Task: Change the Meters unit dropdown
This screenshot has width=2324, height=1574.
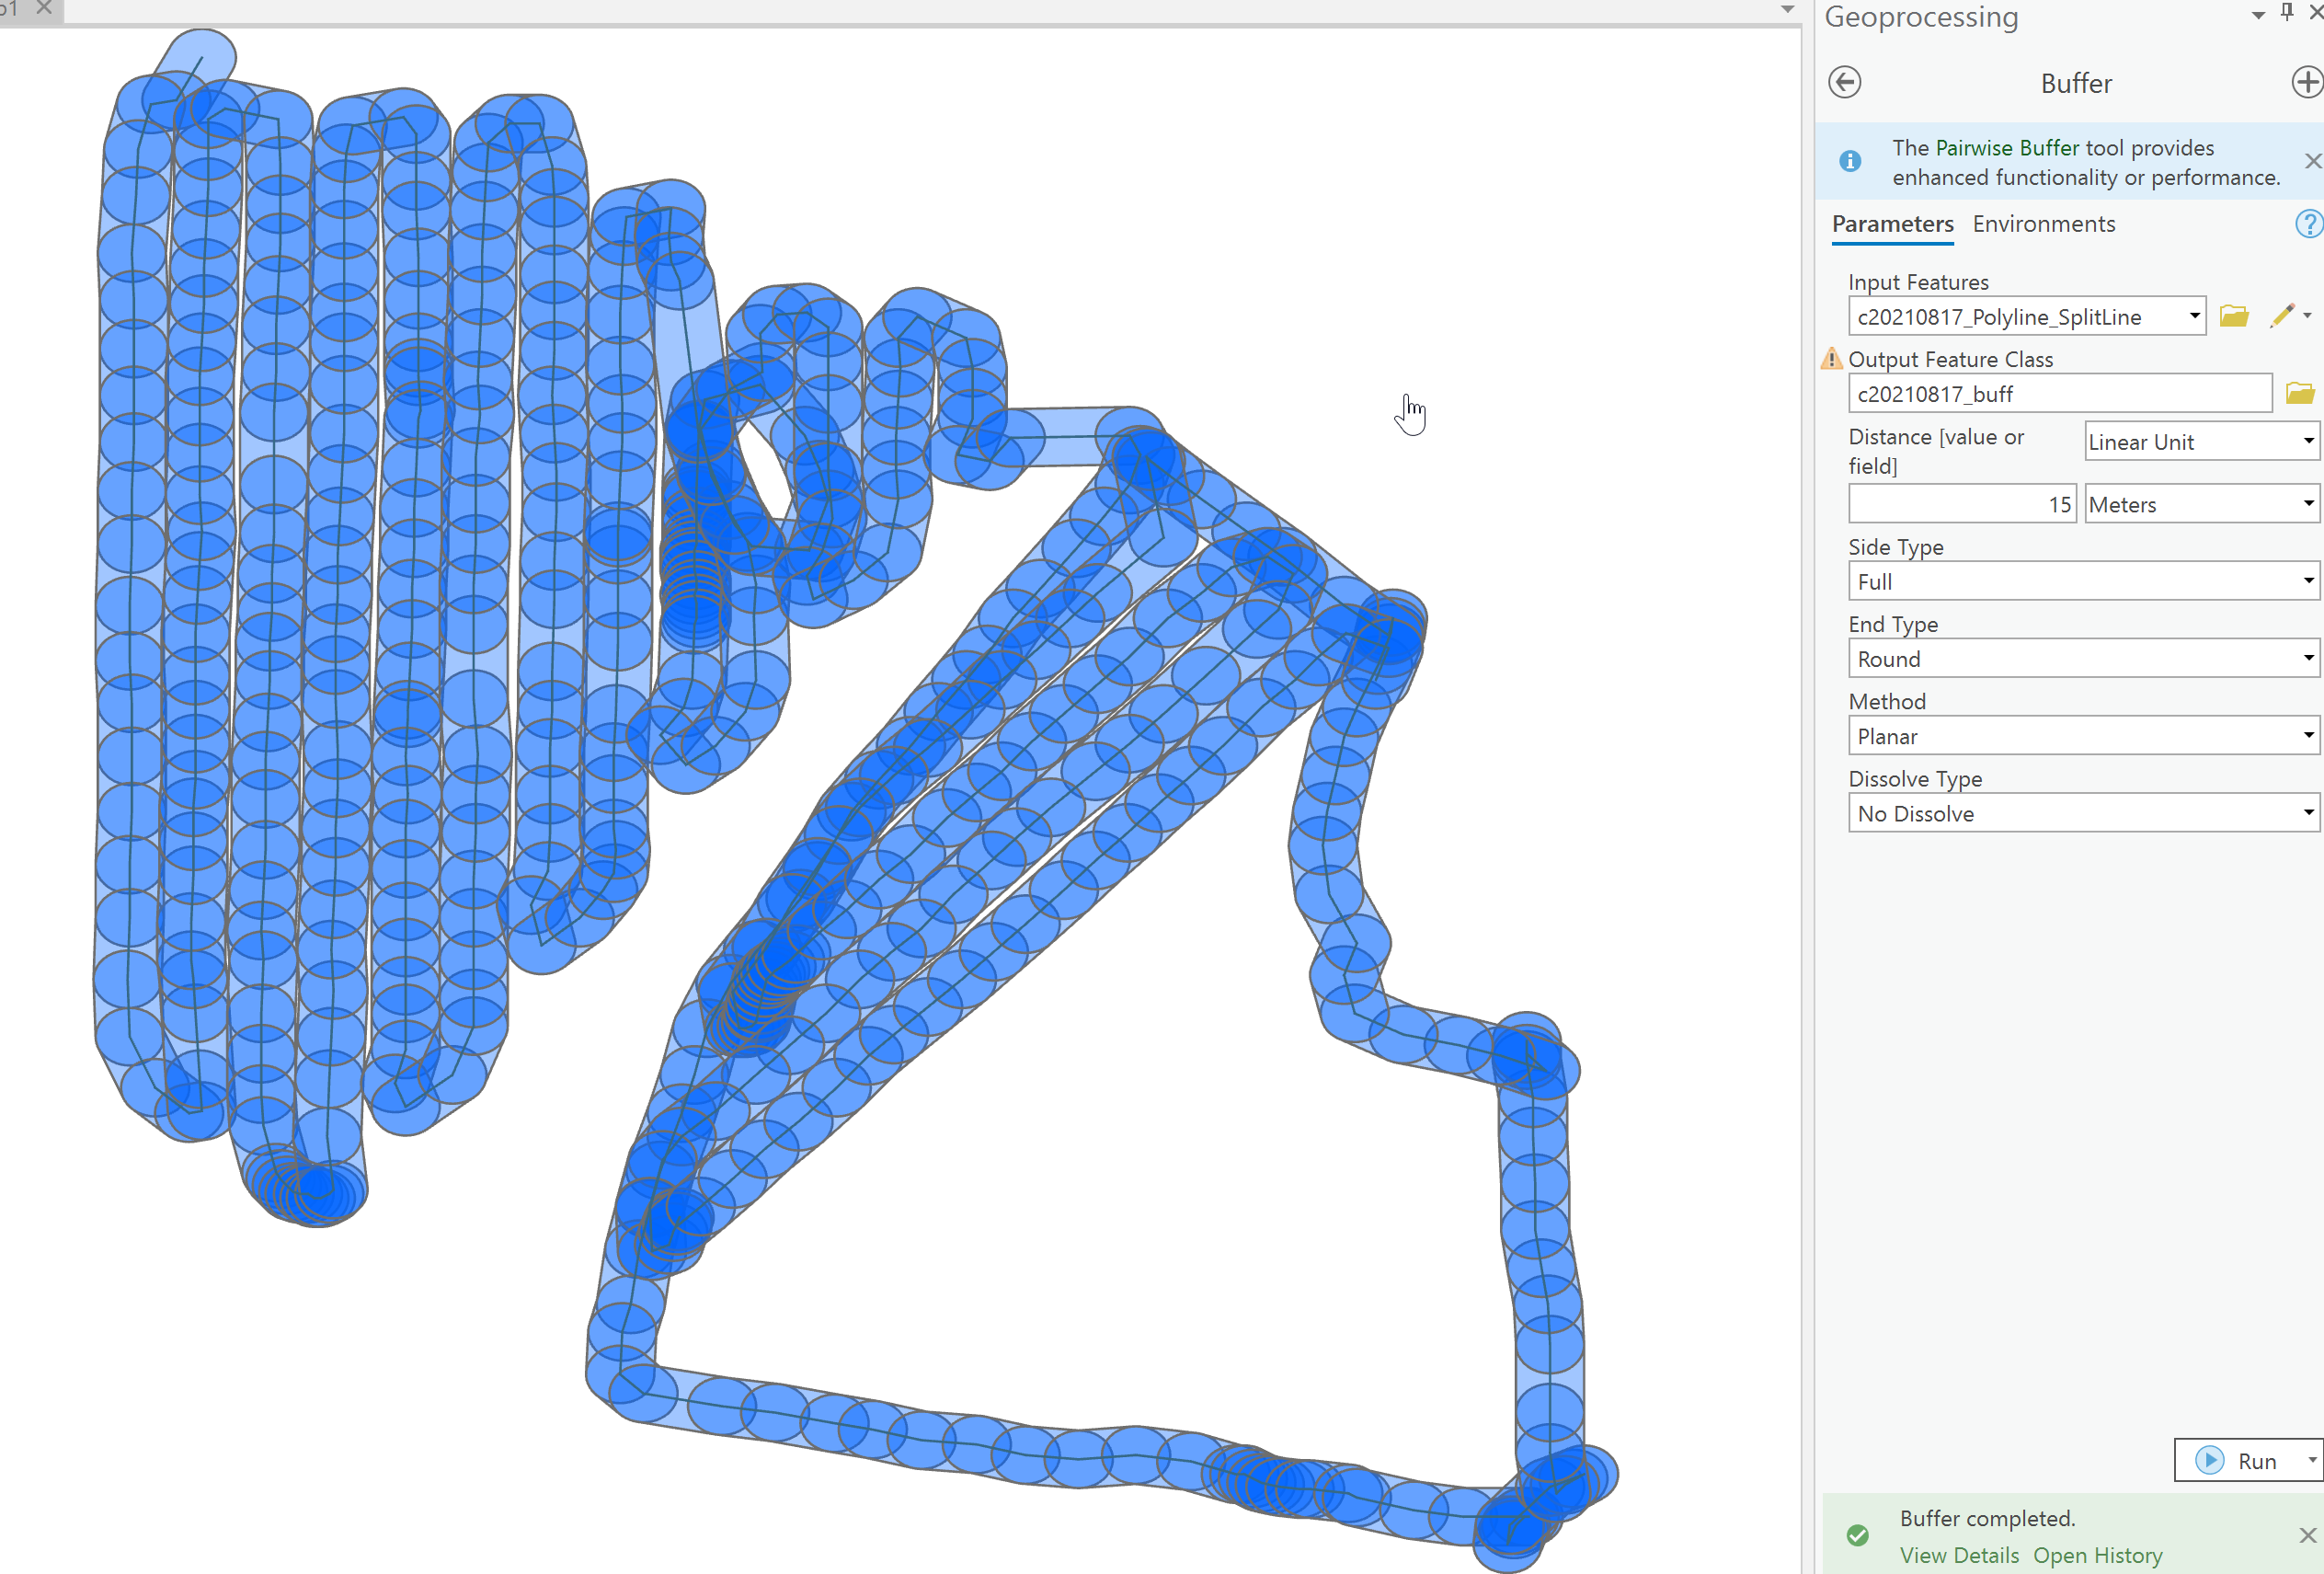Action: [x=2201, y=504]
